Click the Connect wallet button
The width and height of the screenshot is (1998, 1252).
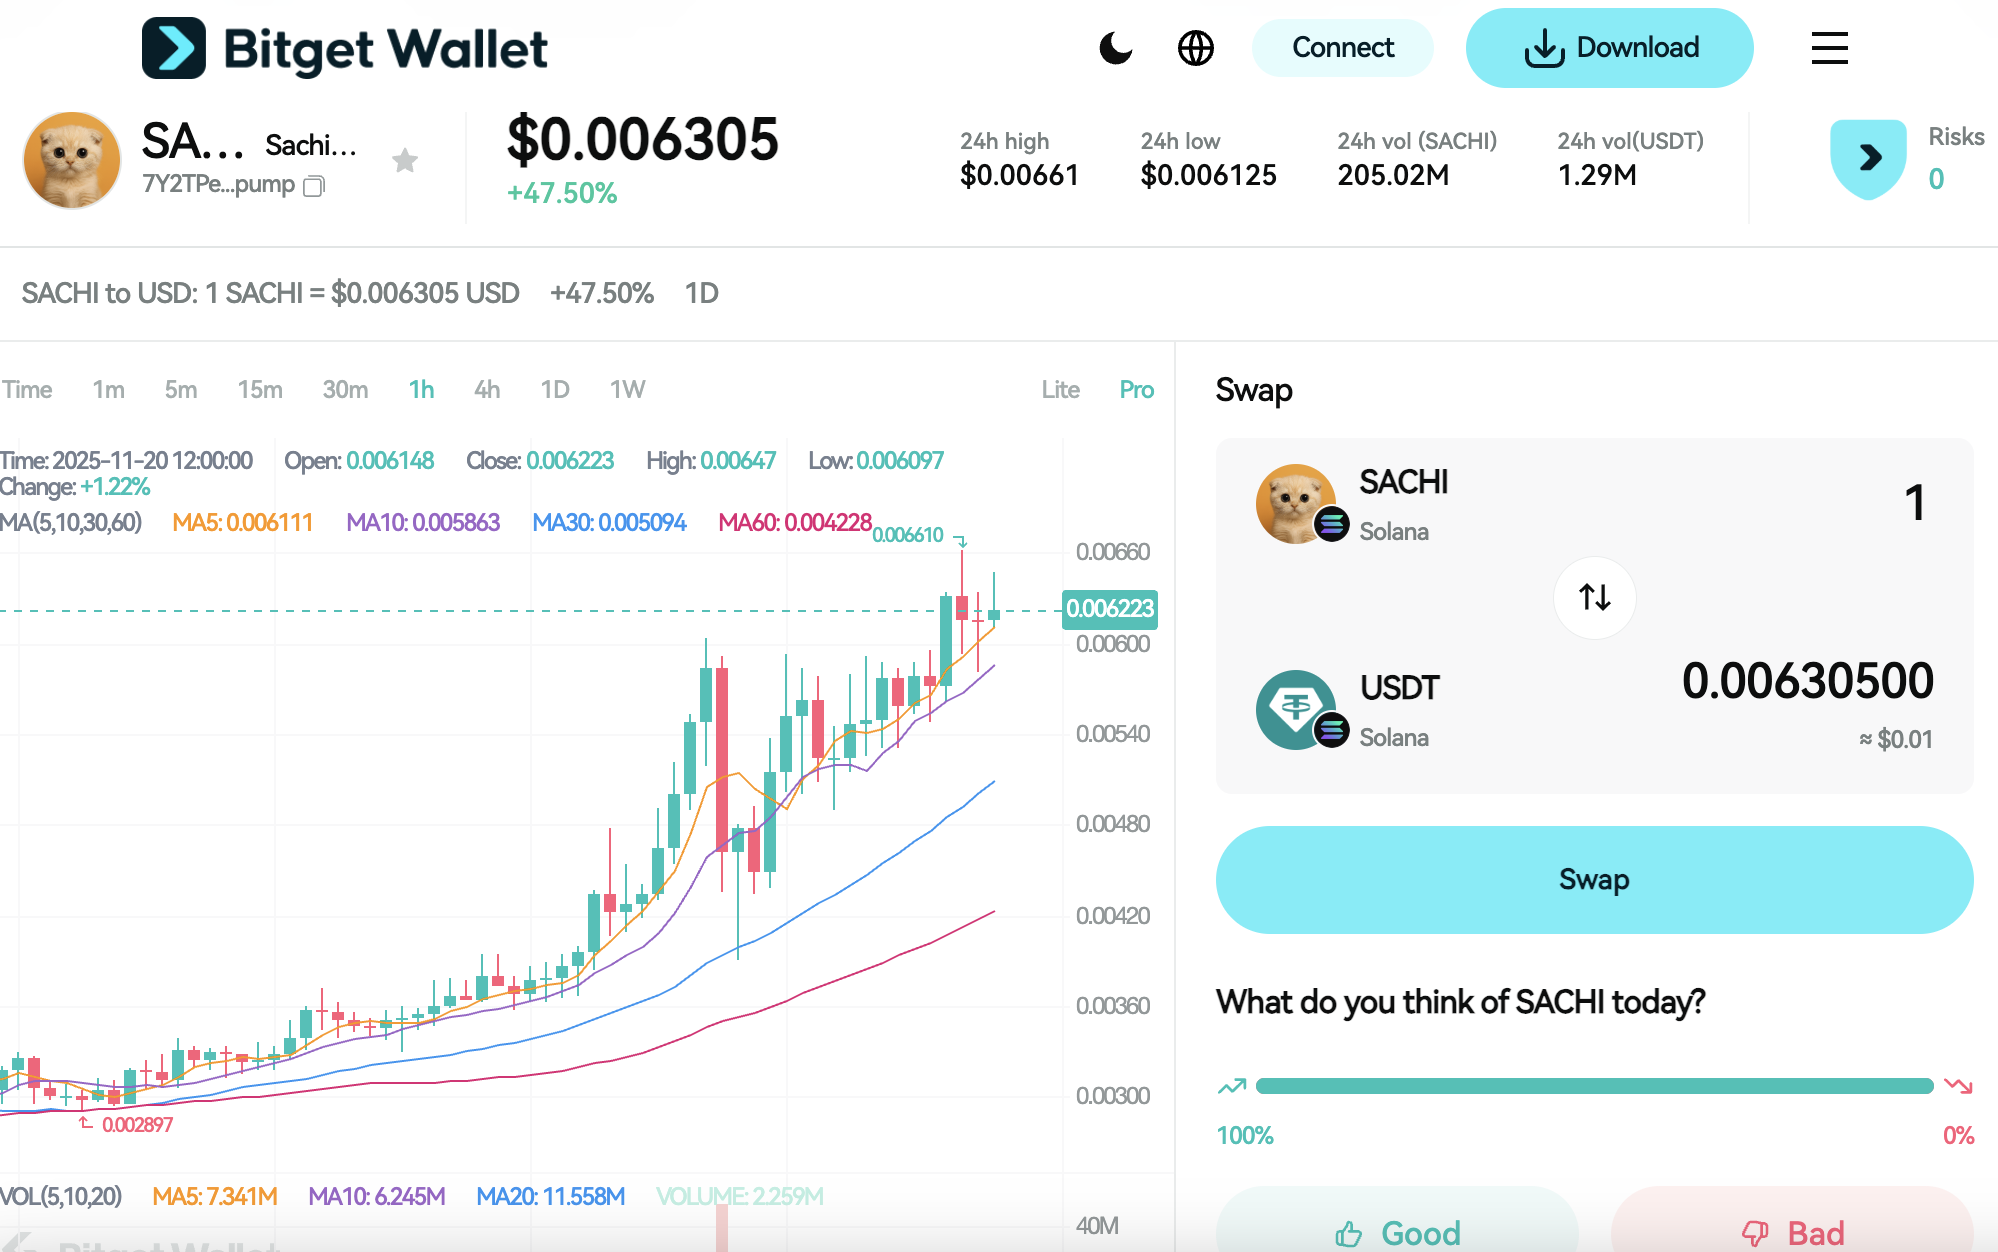(1343, 47)
